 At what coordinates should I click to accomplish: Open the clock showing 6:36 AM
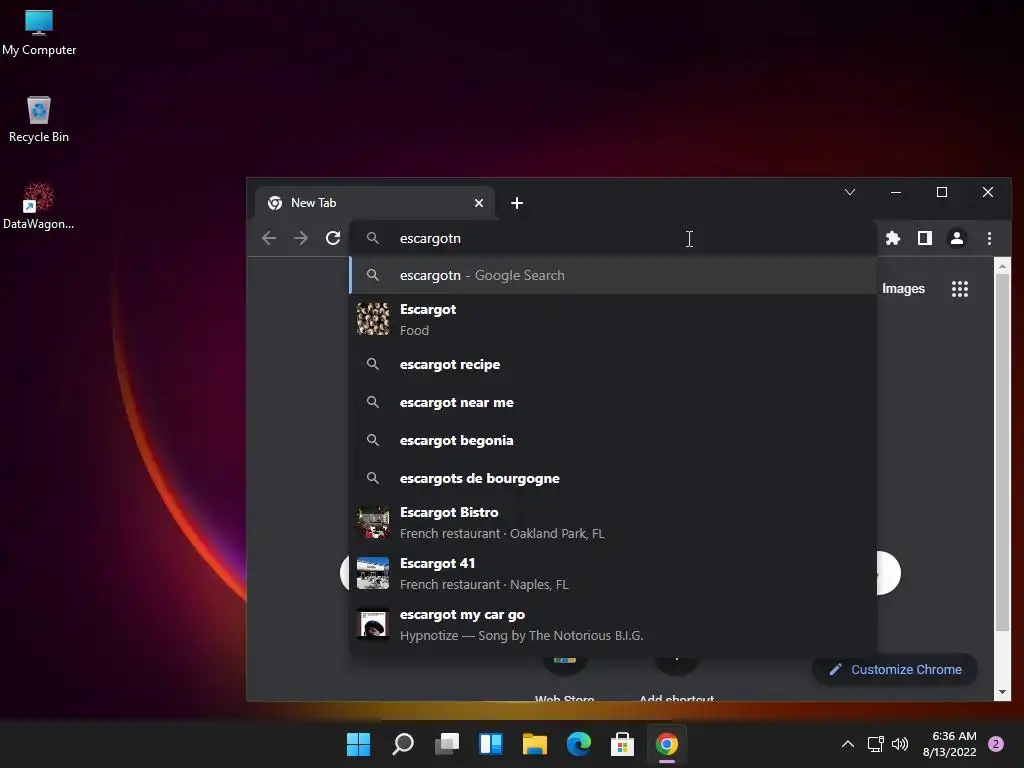pyautogui.click(x=950, y=744)
